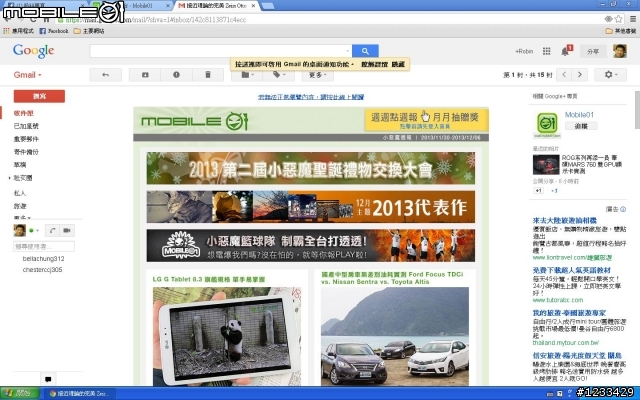This screenshot has height=400, width=640.
Task: Archive this email with the archive icon
Action: click(145, 75)
